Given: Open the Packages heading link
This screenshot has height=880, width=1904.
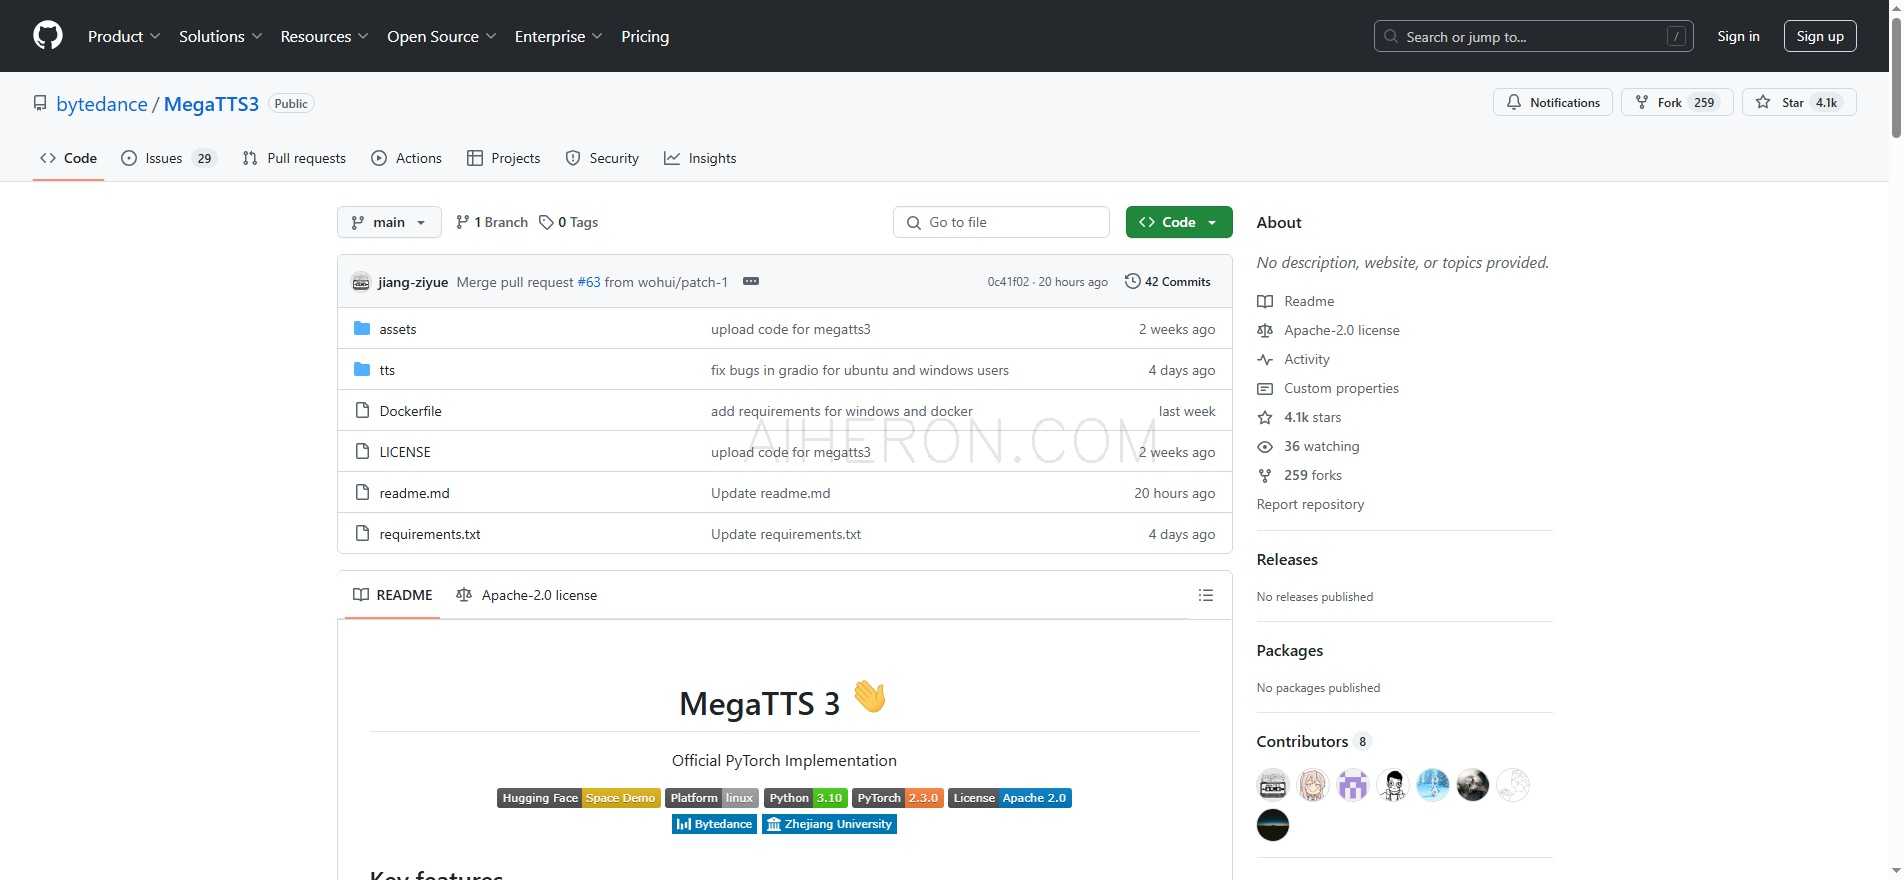Looking at the screenshot, I should [1290, 651].
